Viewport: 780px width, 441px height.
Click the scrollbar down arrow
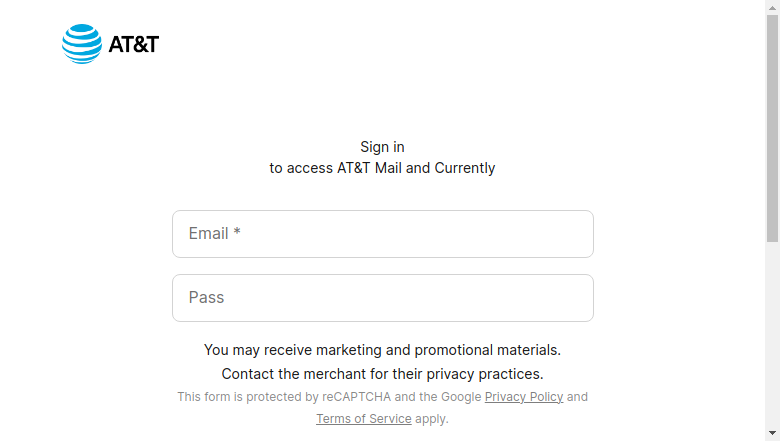tap(772, 433)
